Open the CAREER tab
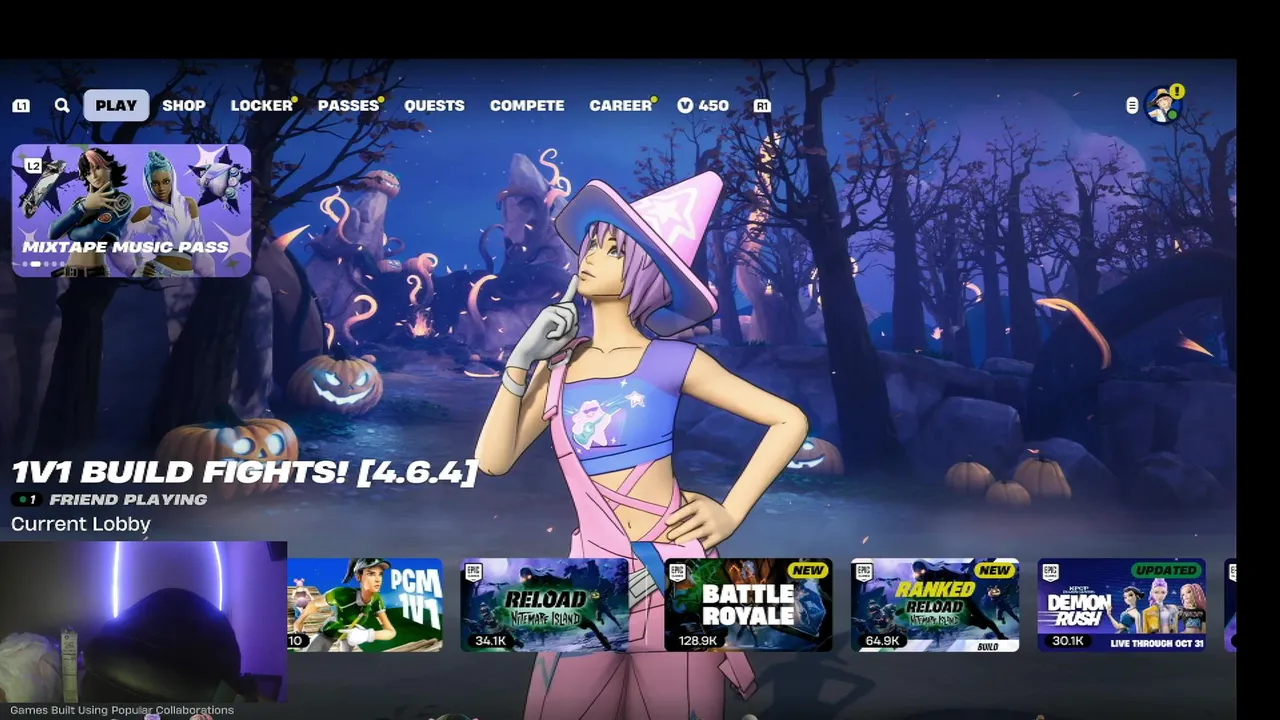 point(621,105)
